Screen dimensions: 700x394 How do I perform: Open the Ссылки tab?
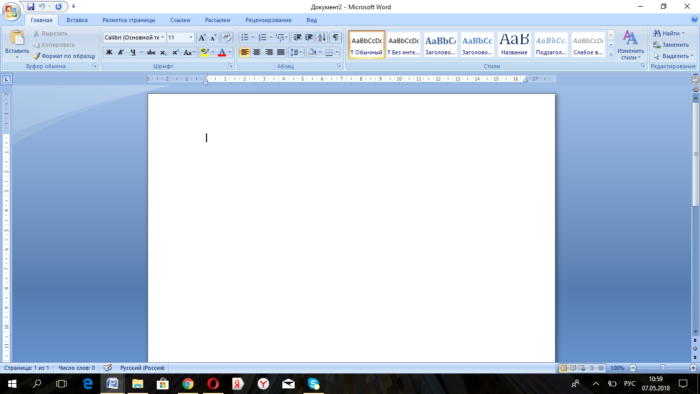click(x=180, y=20)
